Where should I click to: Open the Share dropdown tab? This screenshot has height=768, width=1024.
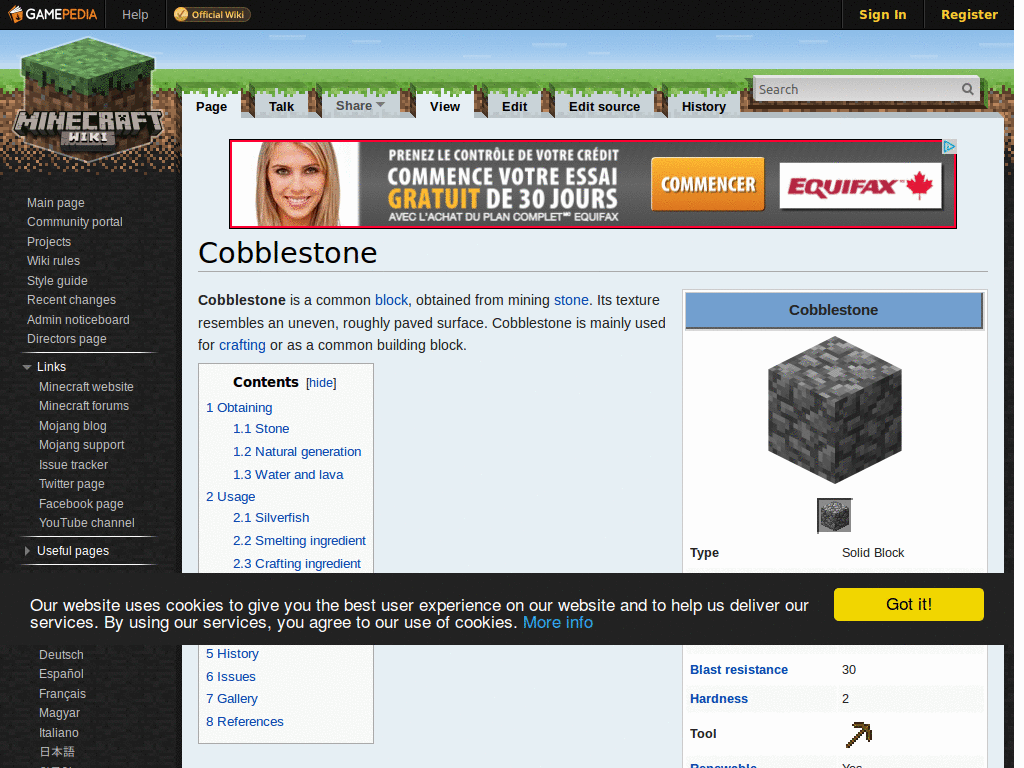click(360, 106)
